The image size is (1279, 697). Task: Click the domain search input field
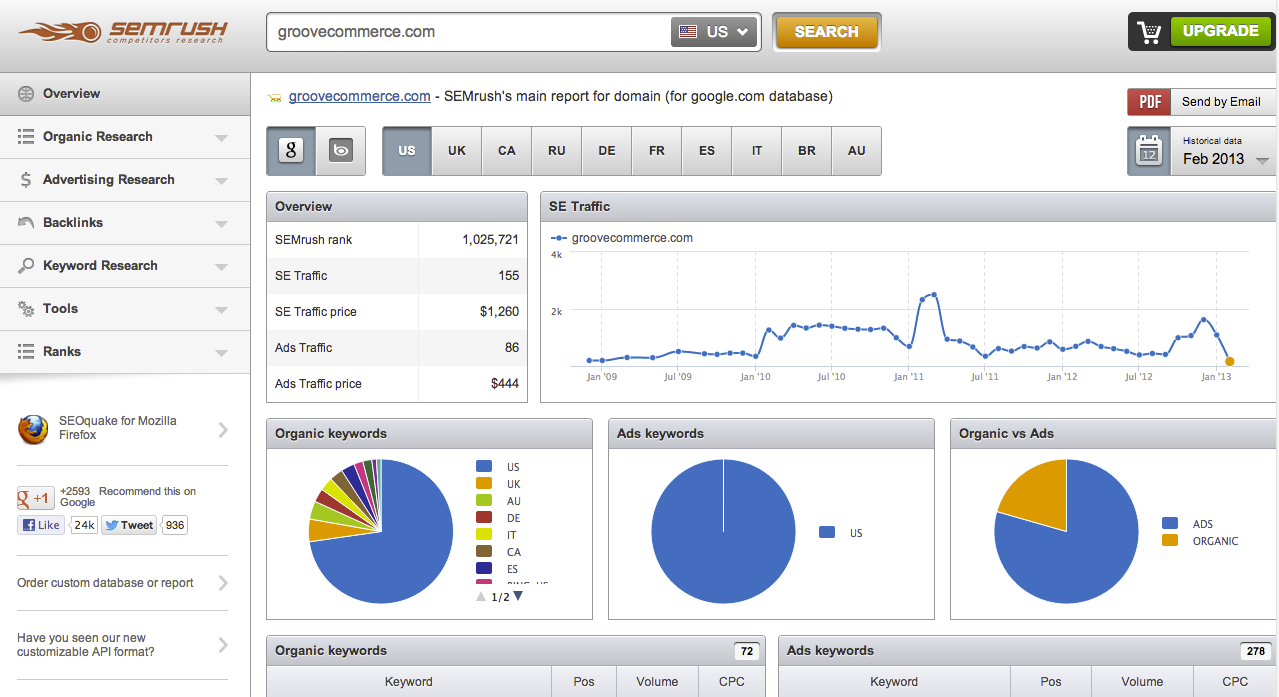[x=468, y=32]
